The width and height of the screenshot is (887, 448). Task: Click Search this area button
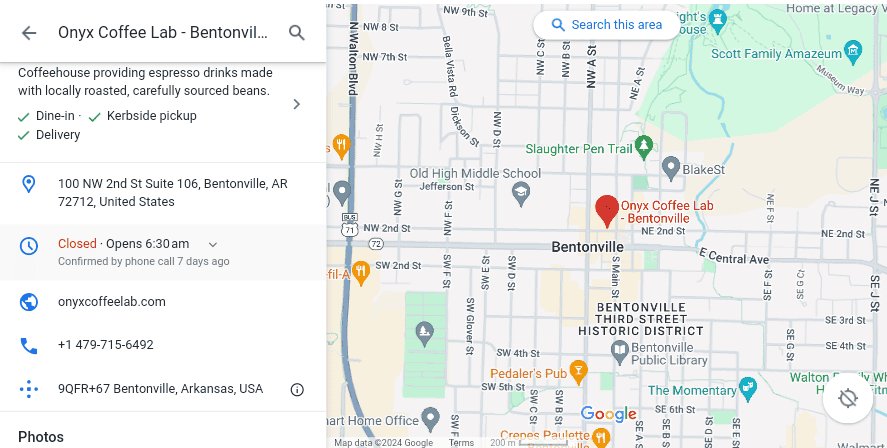(x=606, y=25)
